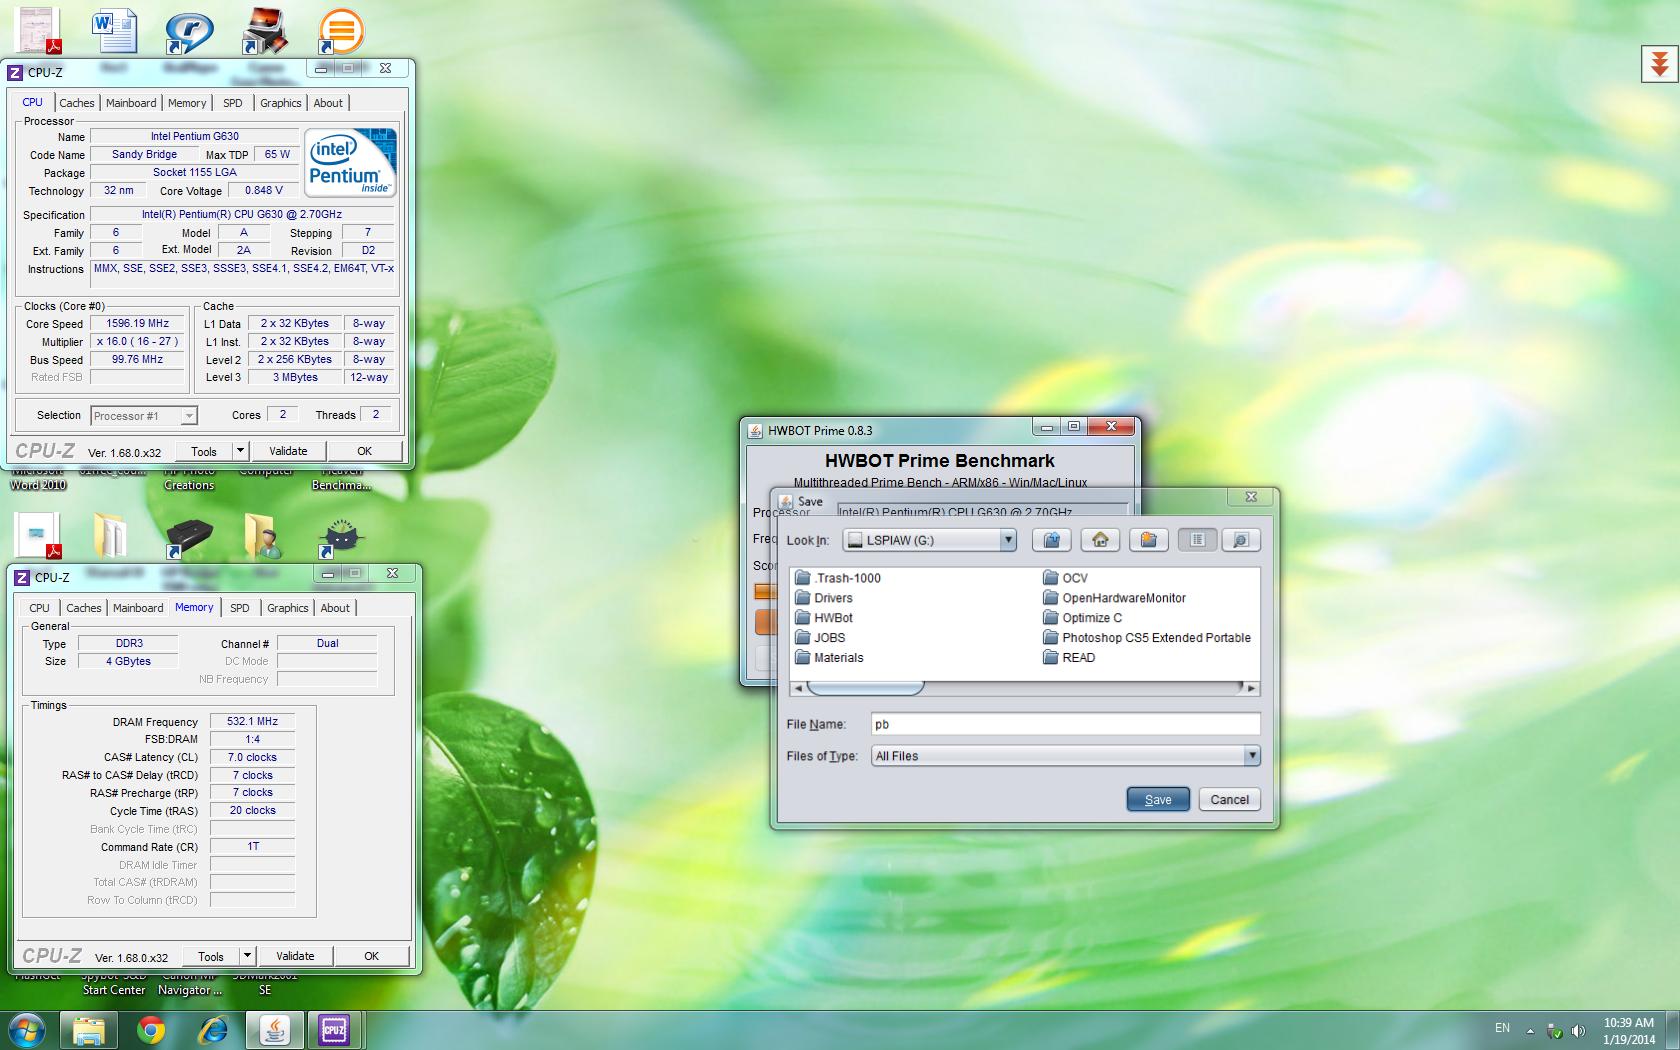1680x1050 pixels.
Task: Cancel the Save dialog
Action: tap(1229, 799)
